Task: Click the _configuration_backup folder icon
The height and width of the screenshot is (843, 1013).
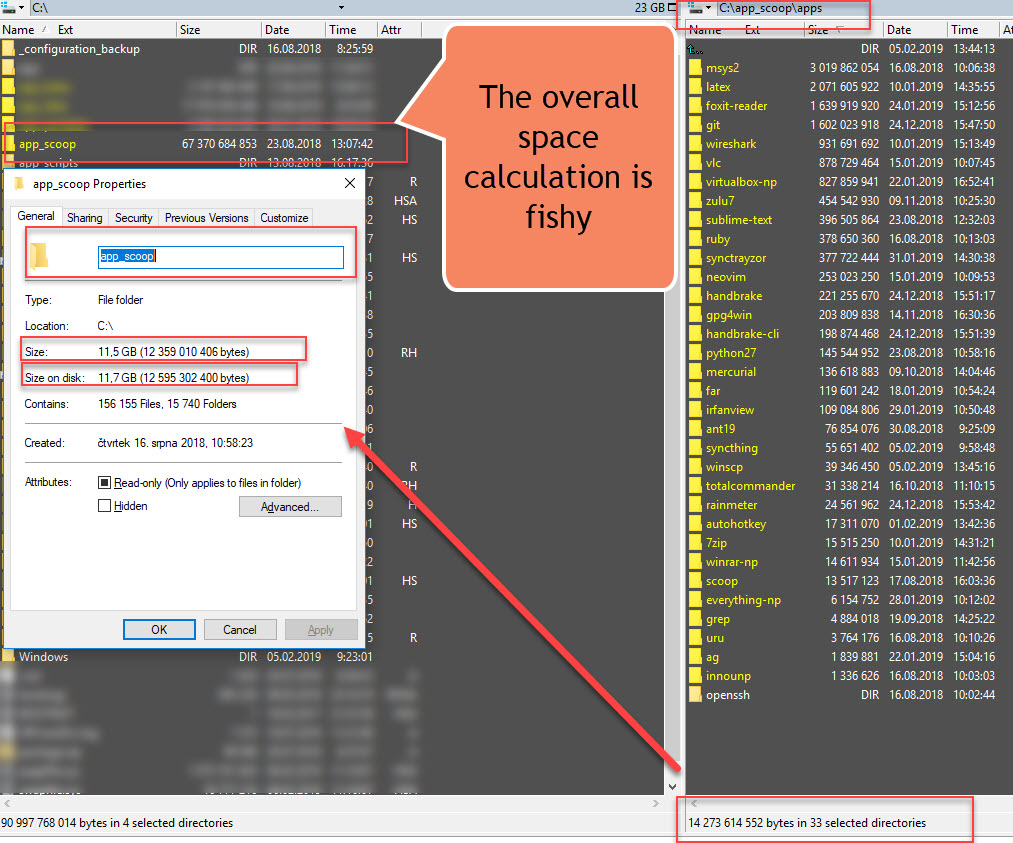Action: pyautogui.click(x=9, y=49)
